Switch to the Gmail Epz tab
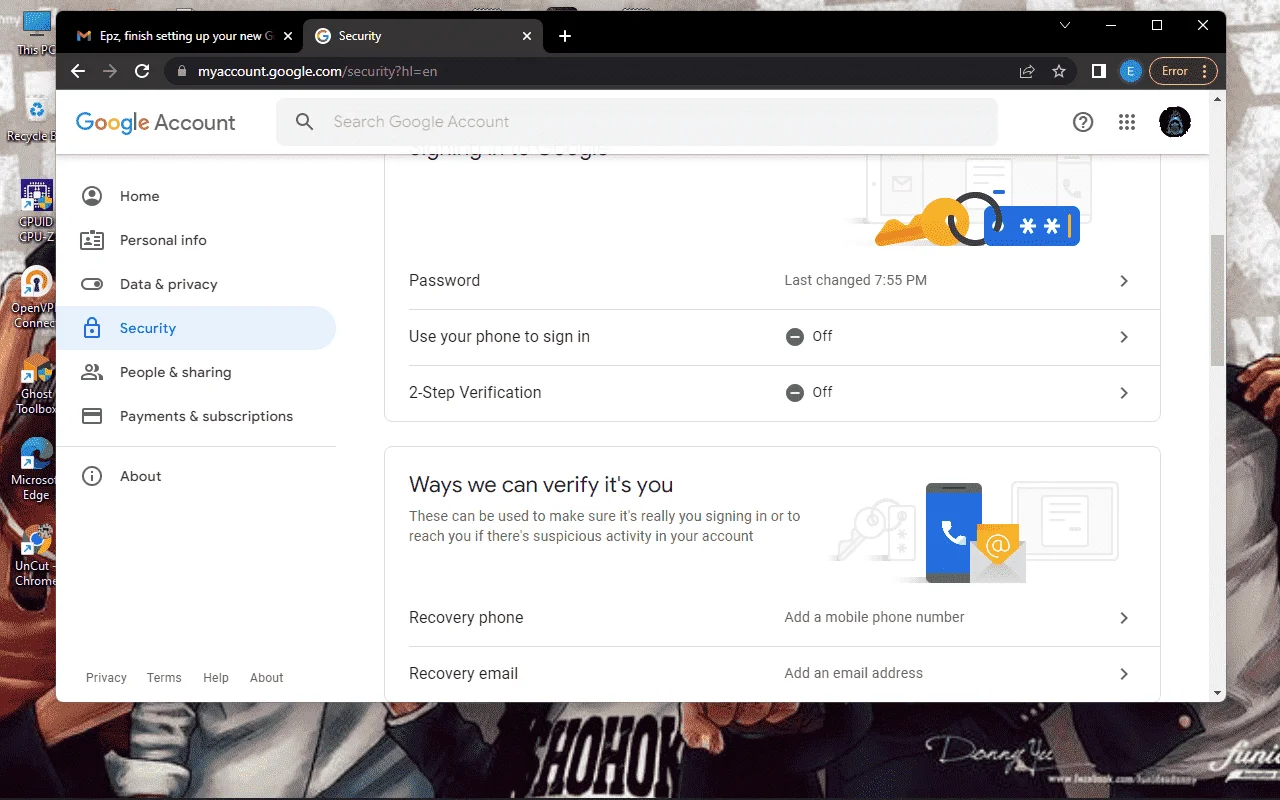 [x=184, y=36]
